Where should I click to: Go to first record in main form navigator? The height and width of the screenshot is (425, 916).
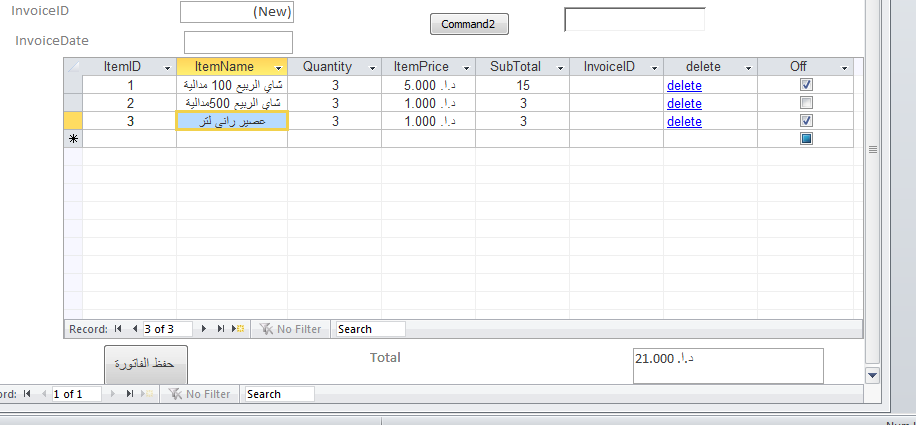click(x=27, y=394)
